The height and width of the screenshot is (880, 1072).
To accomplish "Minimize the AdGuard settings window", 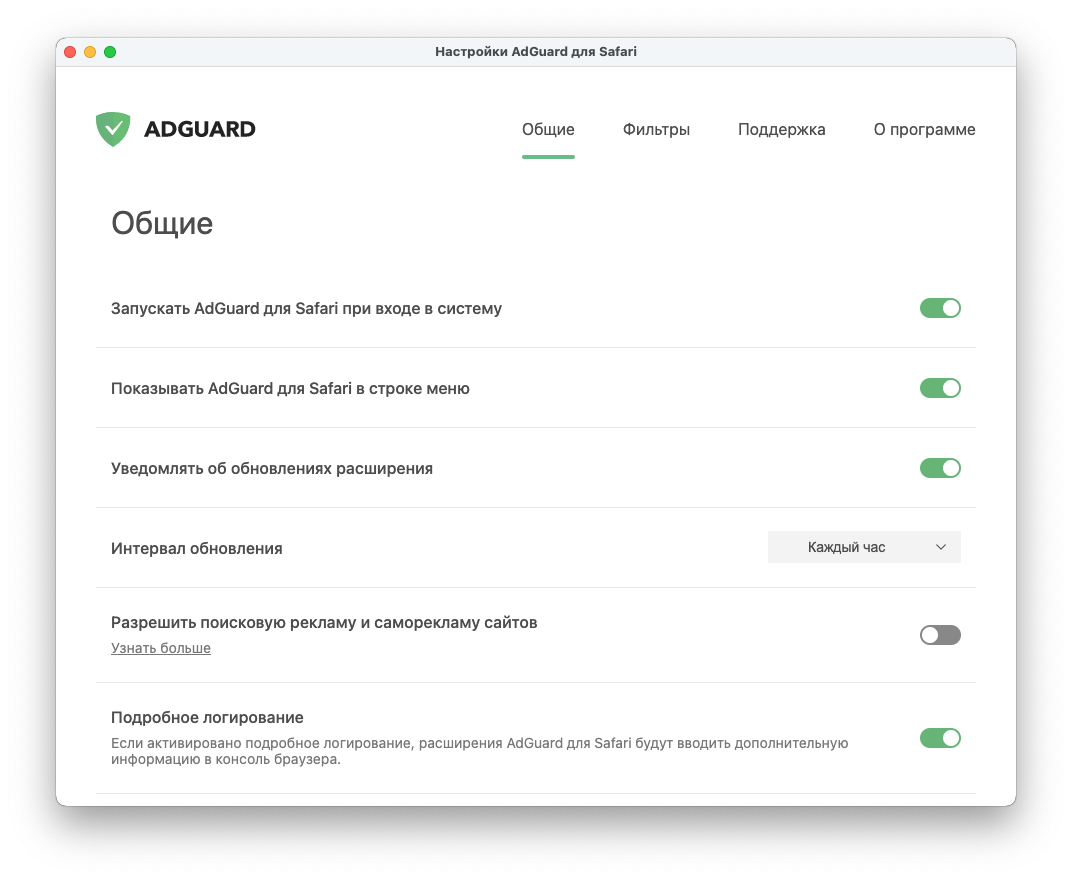I will [90, 52].
